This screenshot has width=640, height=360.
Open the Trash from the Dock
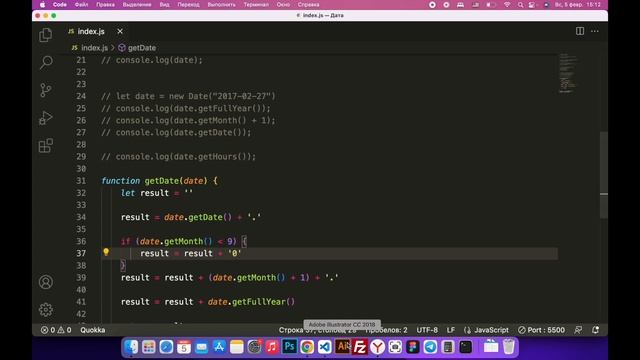tap(509, 347)
